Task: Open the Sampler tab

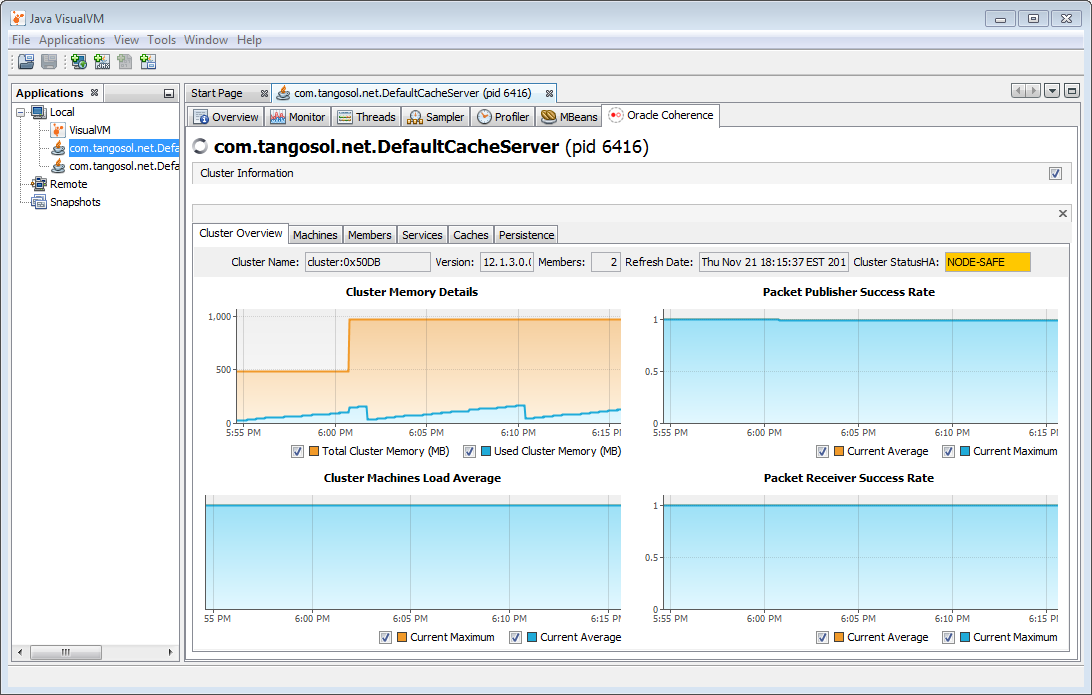Action: click(435, 117)
